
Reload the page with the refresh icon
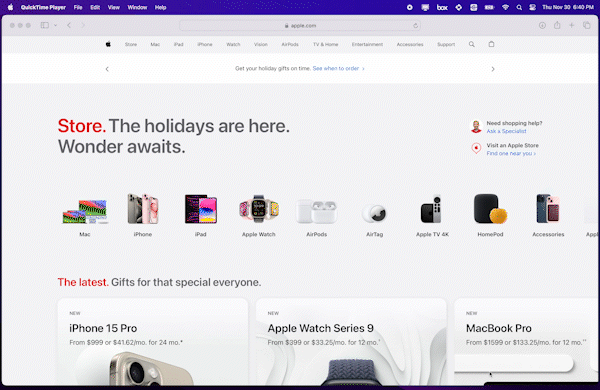click(415, 26)
